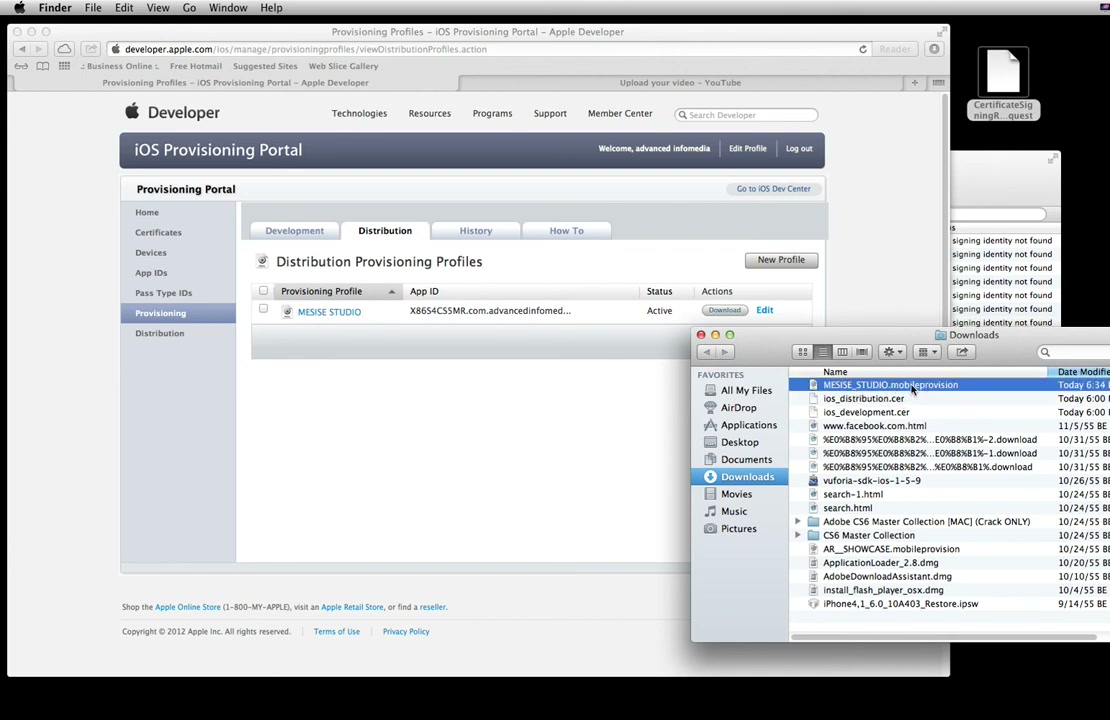
Task: Switch to Upload your video YouTube tab
Action: point(680,83)
